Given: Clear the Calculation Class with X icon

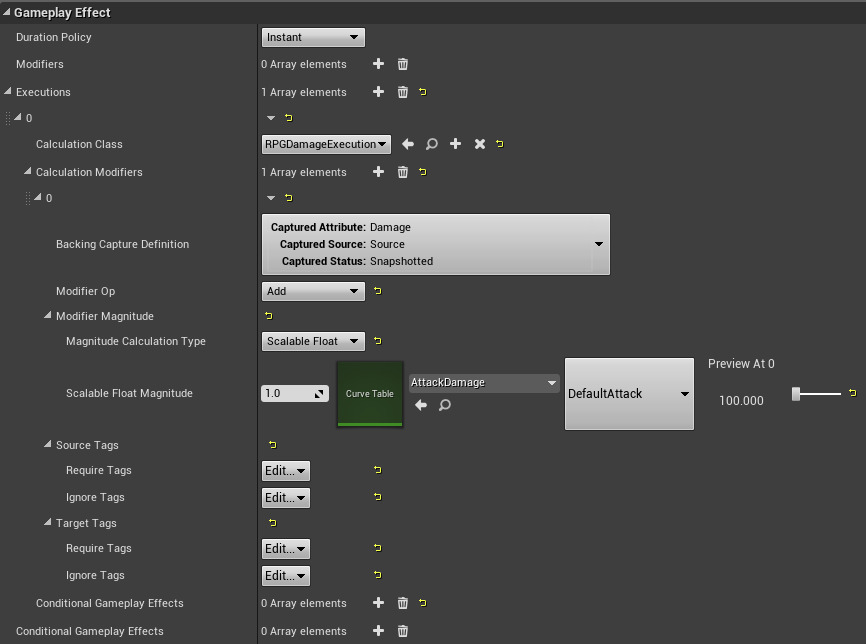Looking at the screenshot, I should click(x=479, y=144).
